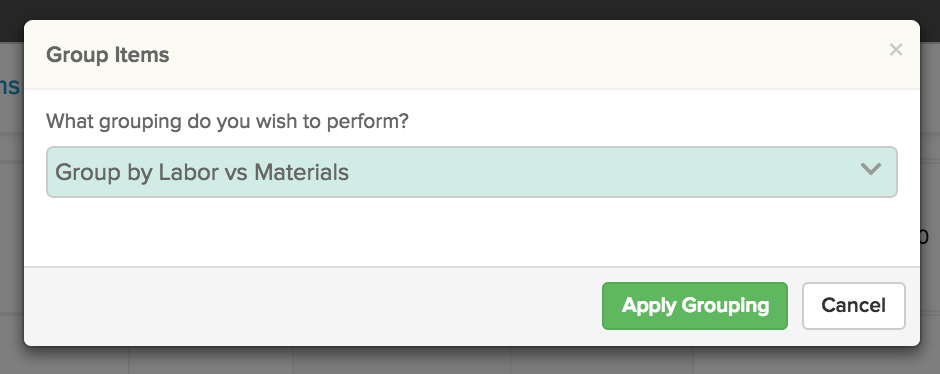Screen dimensions: 940x374
Task: Click the green Apply Grouping button
Action: tap(695, 306)
